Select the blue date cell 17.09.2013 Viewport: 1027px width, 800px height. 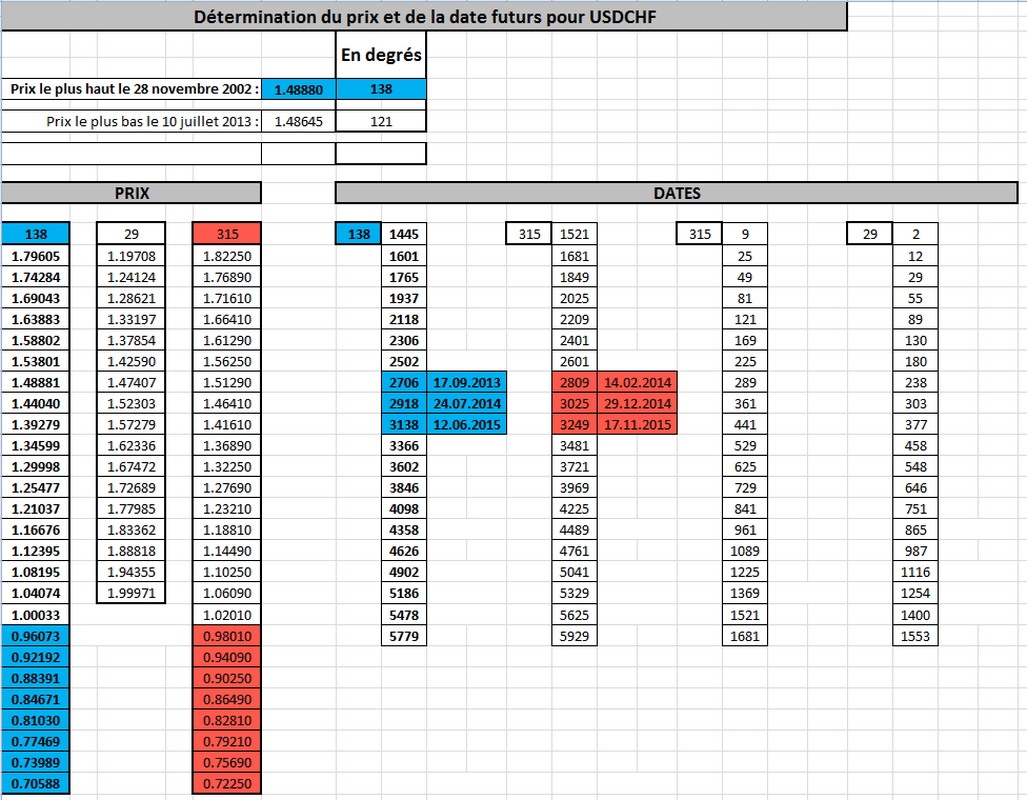pyautogui.click(x=467, y=382)
